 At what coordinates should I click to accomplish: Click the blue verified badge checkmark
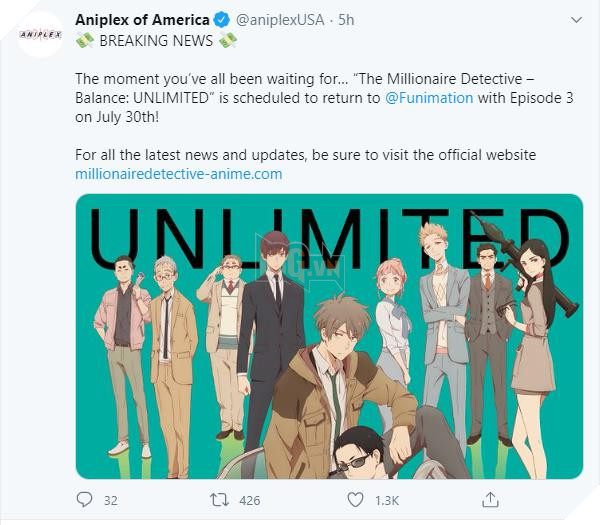(222, 20)
